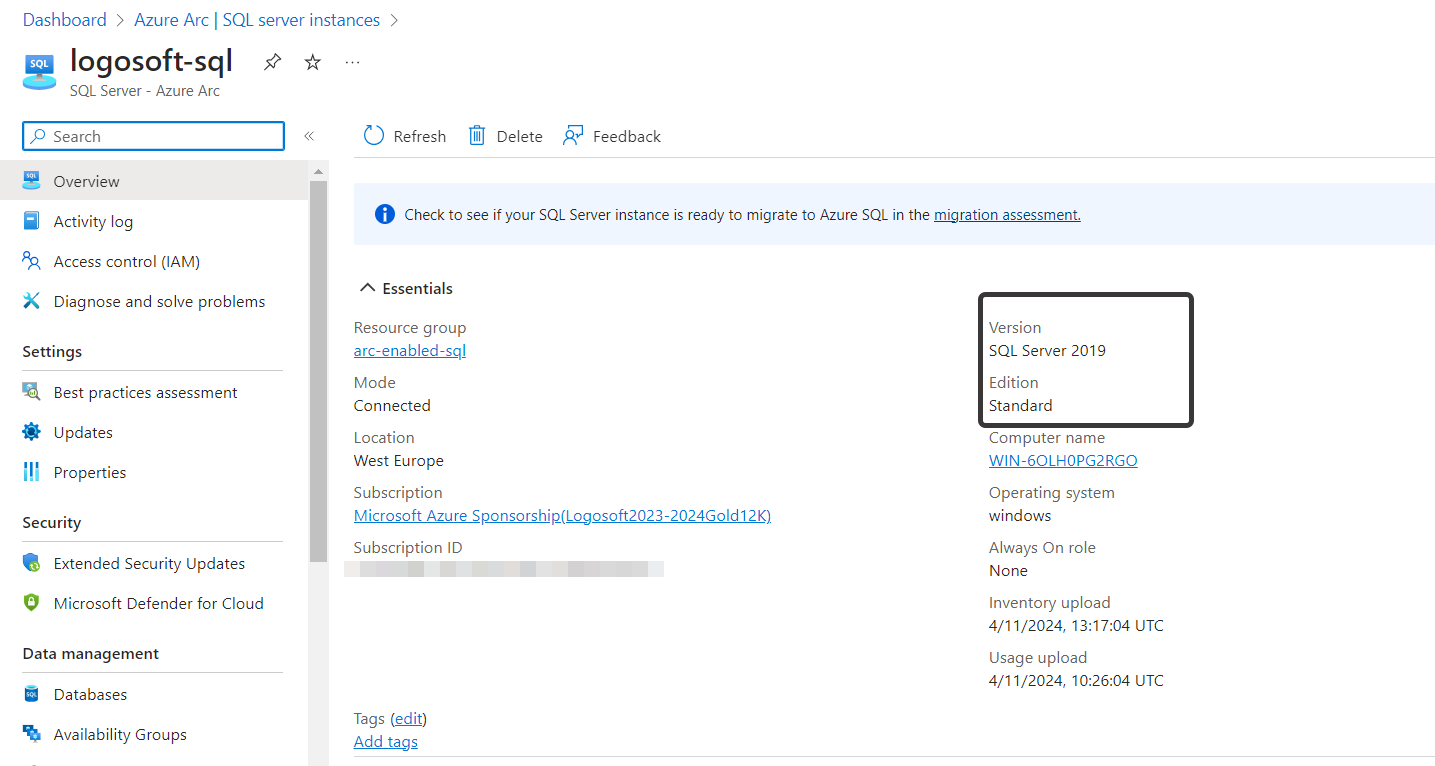Click the migration assessment link
This screenshot has height=766, width=1435.
[x=1006, y=214]
